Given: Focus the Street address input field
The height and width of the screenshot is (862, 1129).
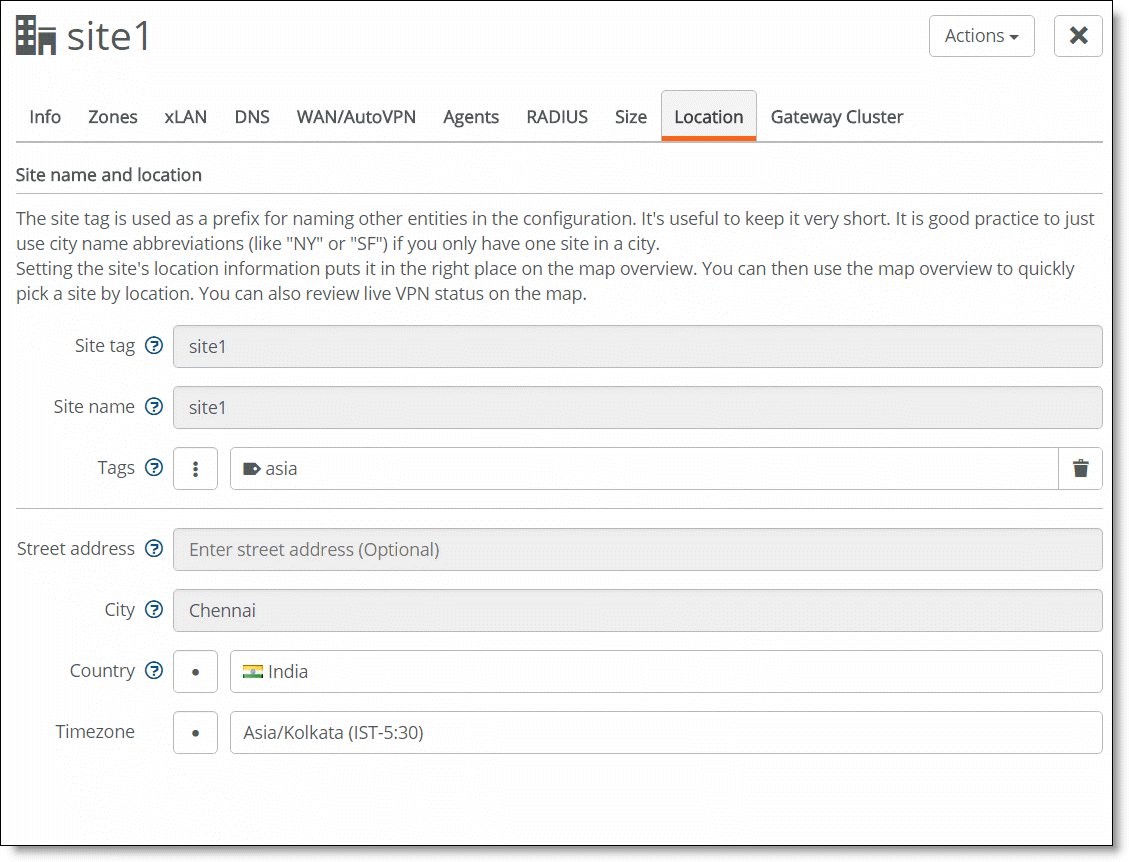Looking at the screenshot, I should (x=637, y=549).
